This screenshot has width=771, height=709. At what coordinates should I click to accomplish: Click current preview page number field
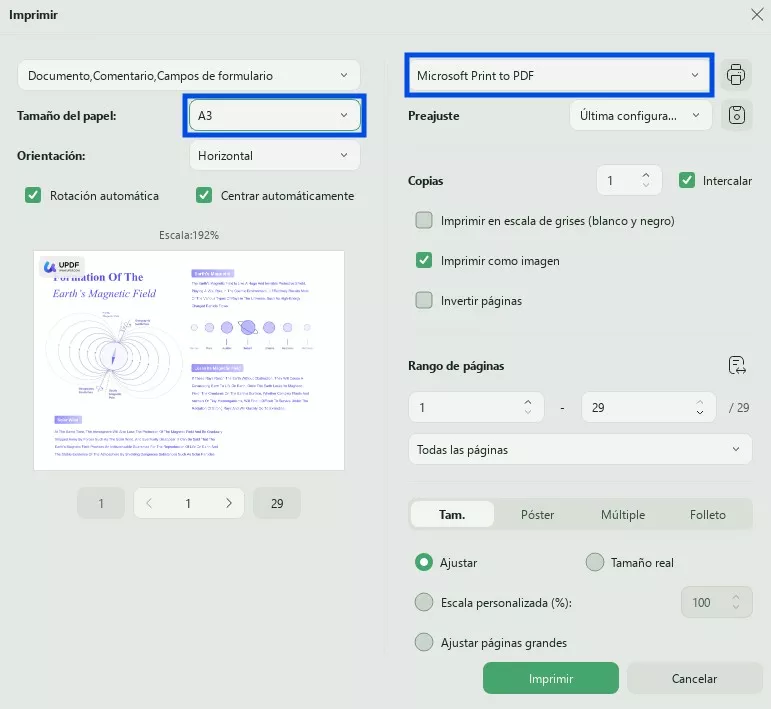pos(188,503)
